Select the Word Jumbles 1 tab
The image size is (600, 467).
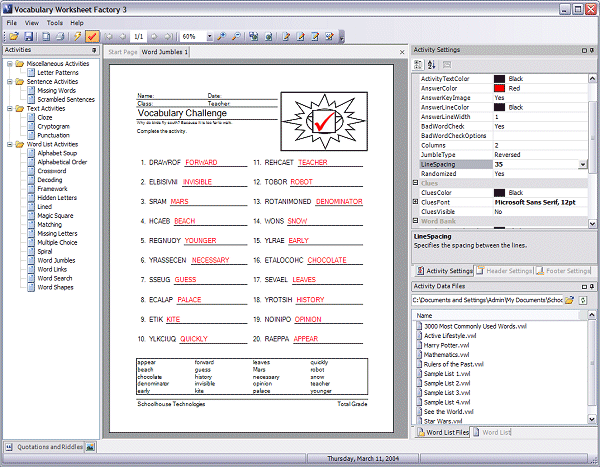coord(165,52)
